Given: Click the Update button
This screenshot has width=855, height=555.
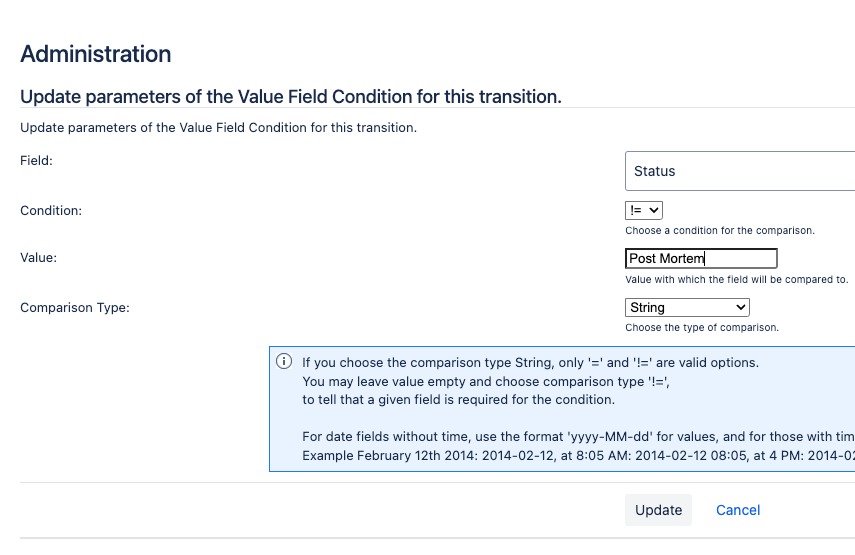Looking at the screenshot, I should pos(658,510).
